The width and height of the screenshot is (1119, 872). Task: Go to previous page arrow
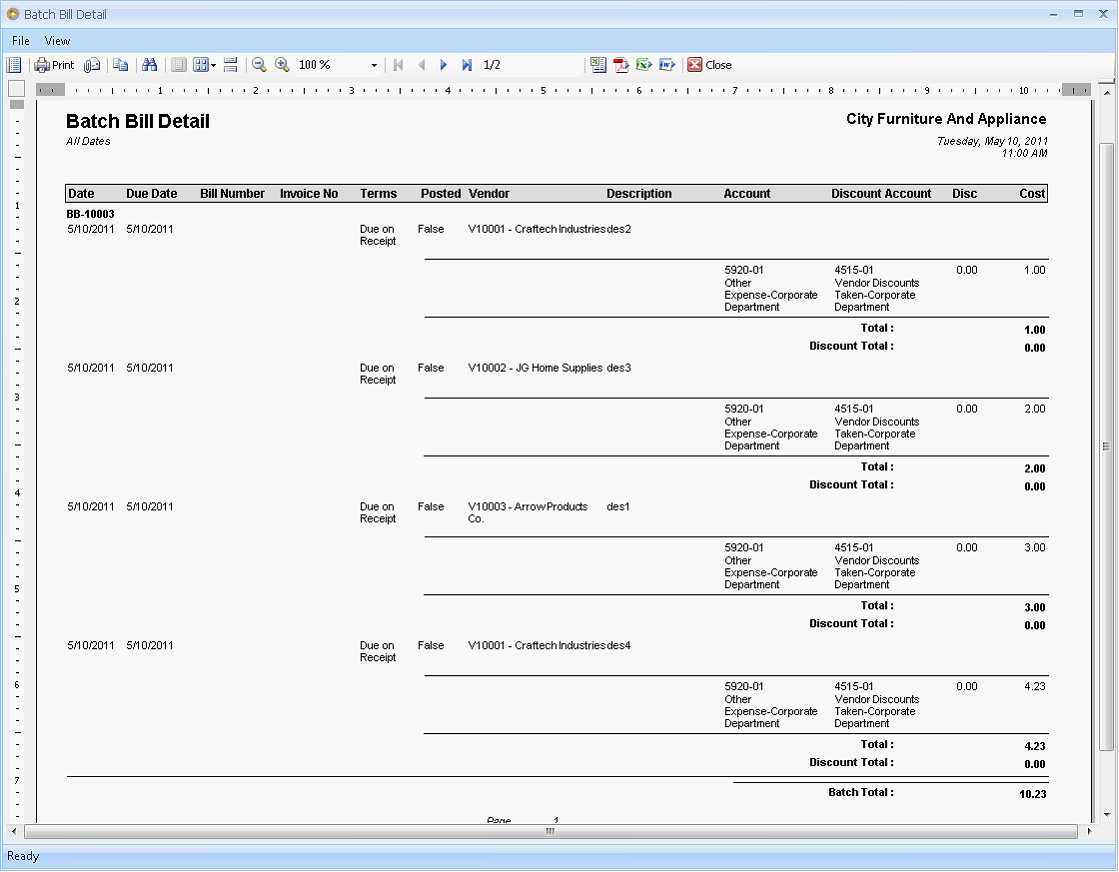(421, 65)
